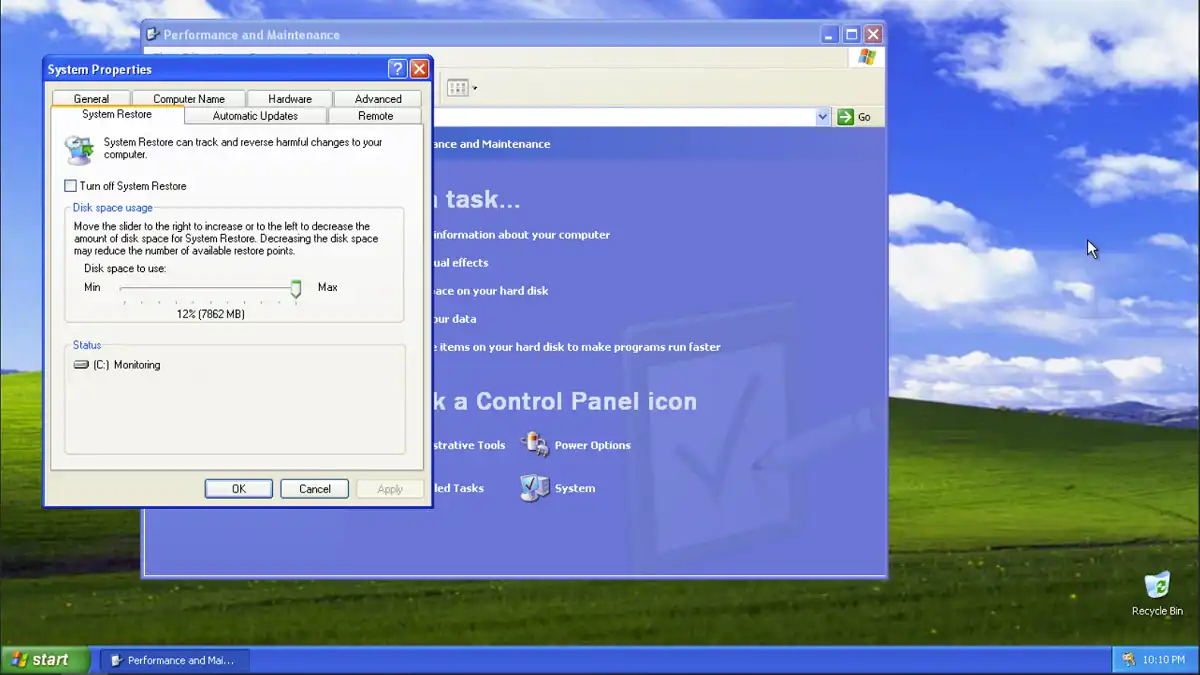Viewport: 1200px width, 675px height.
Task: Open the Views button dropdown arrow
Action: [475, 88]
